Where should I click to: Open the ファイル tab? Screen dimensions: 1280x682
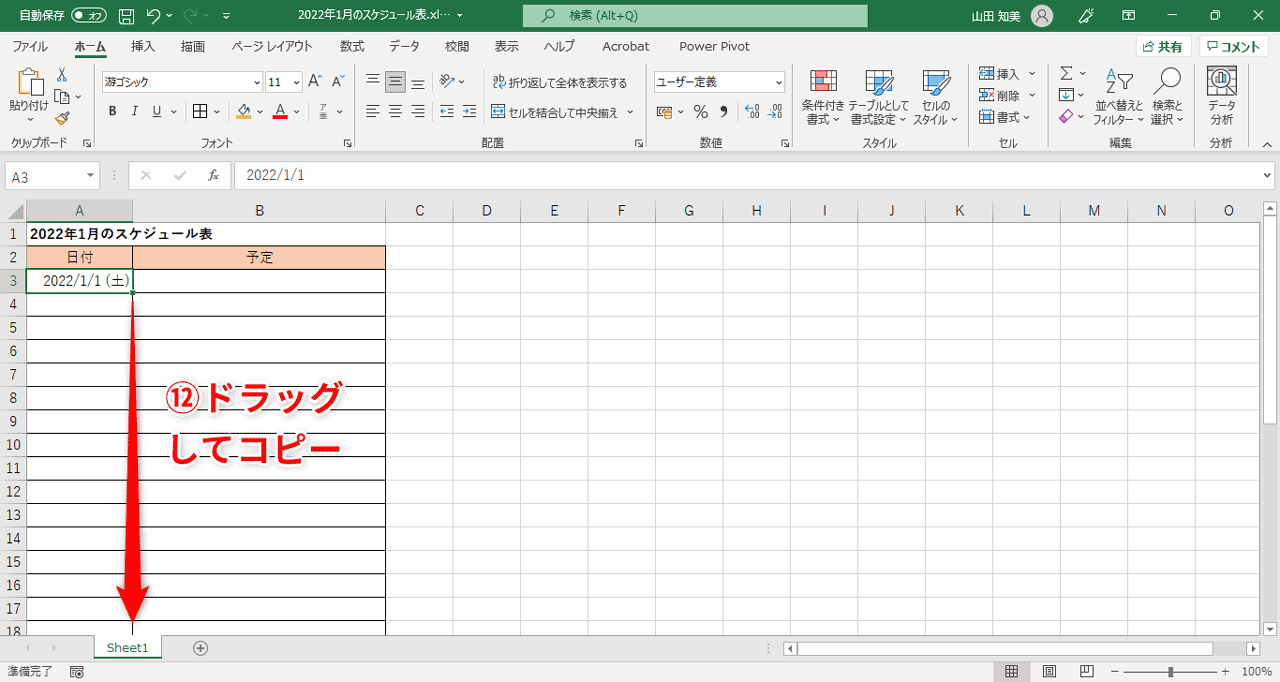click(30, 46)
